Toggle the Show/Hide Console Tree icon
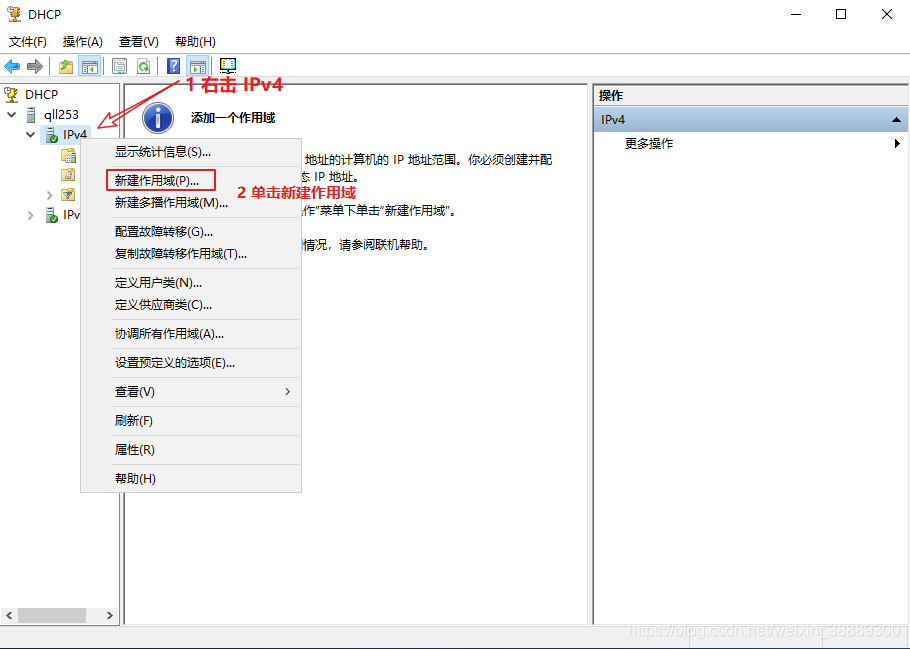Image resolution: width=910 pixels, height=649 pixels. [90, 67]
